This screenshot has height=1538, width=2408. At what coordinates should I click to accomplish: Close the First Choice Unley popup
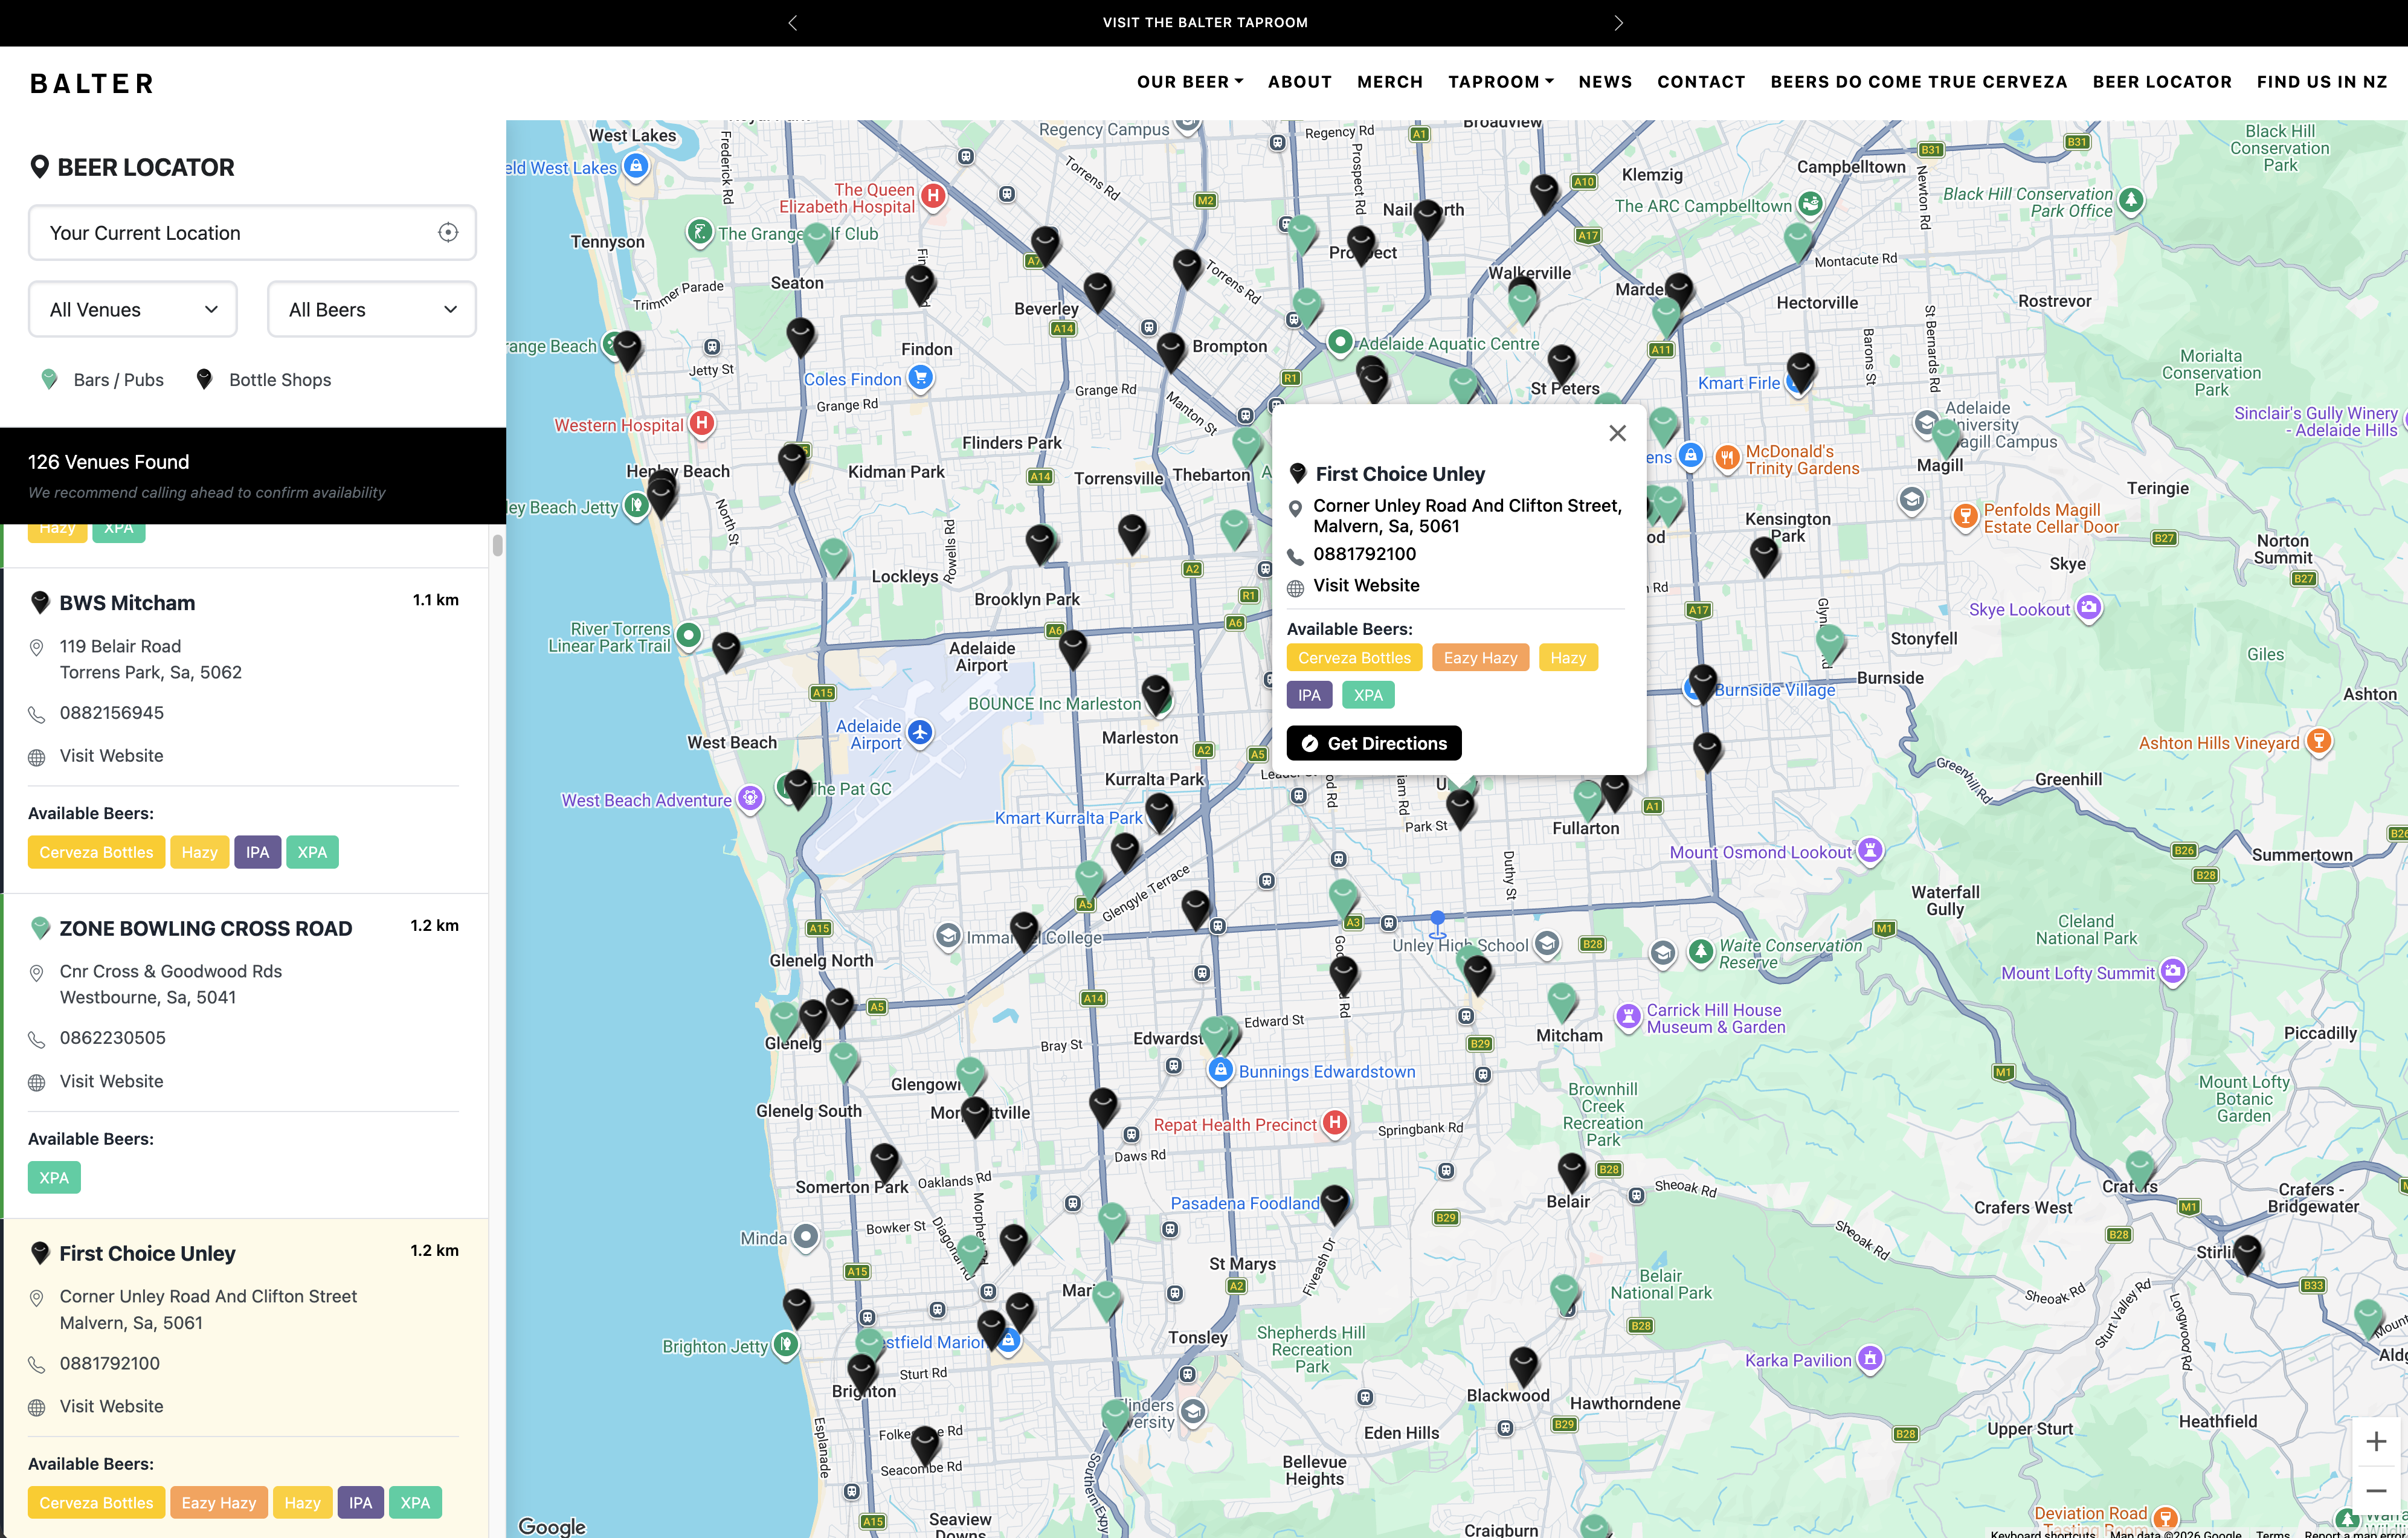tap(1617, 433)
